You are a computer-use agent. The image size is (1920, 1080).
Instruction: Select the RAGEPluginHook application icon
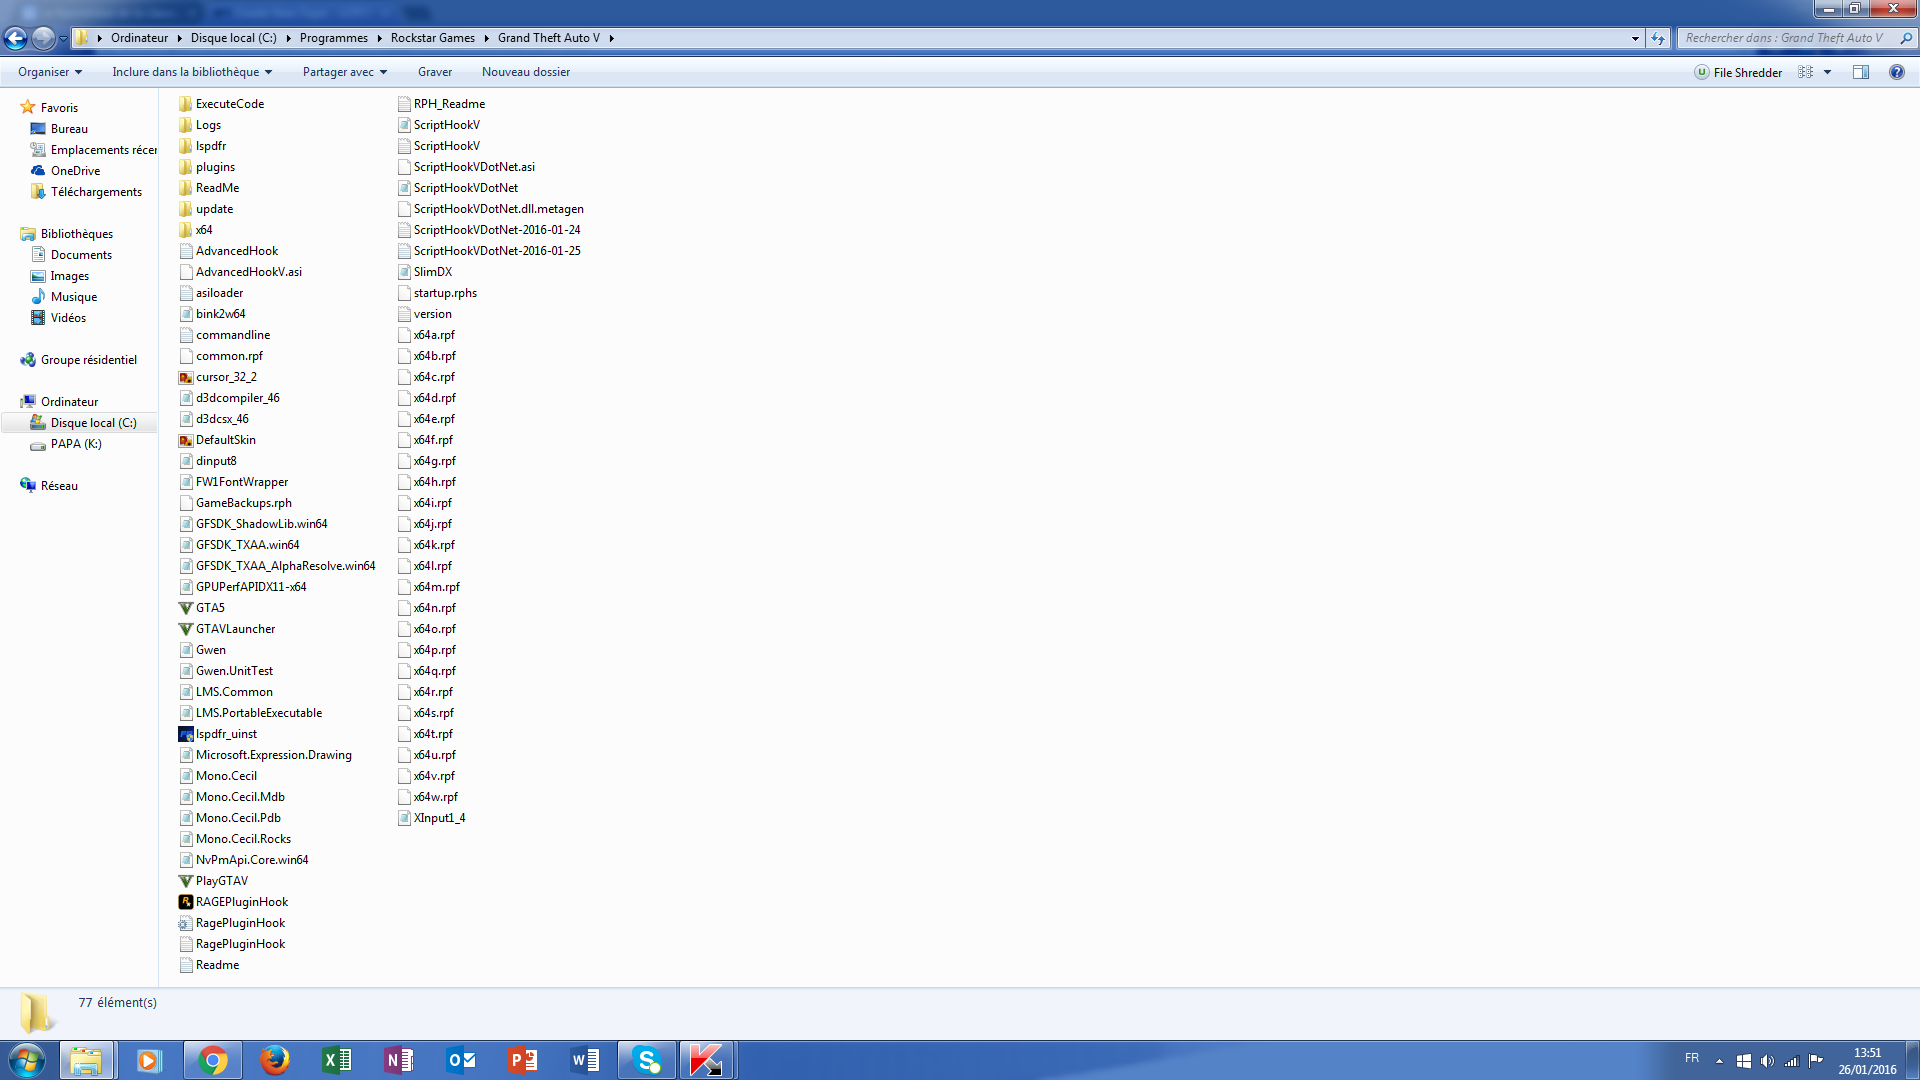(x=186, y=902)
